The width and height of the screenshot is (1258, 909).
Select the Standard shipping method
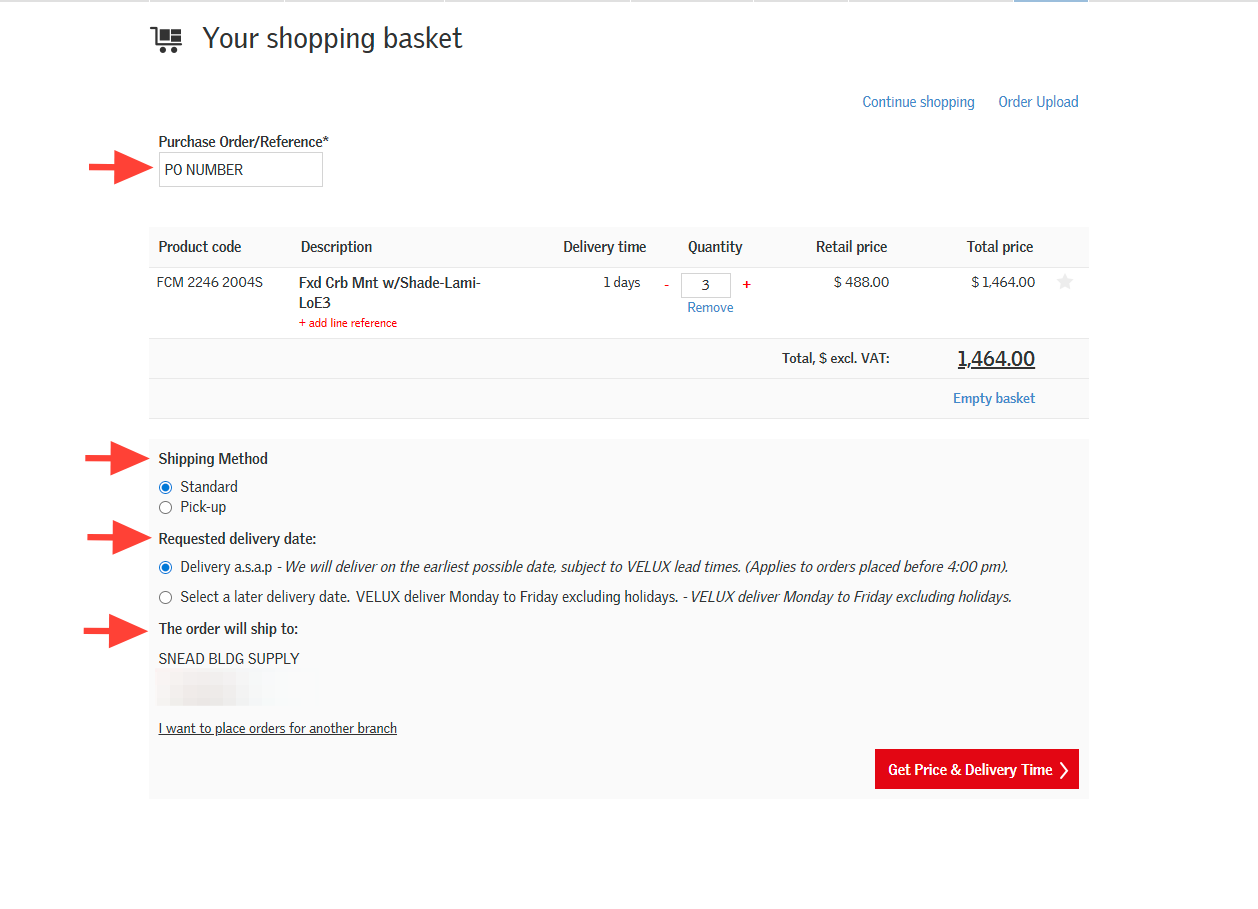(166, 487)
